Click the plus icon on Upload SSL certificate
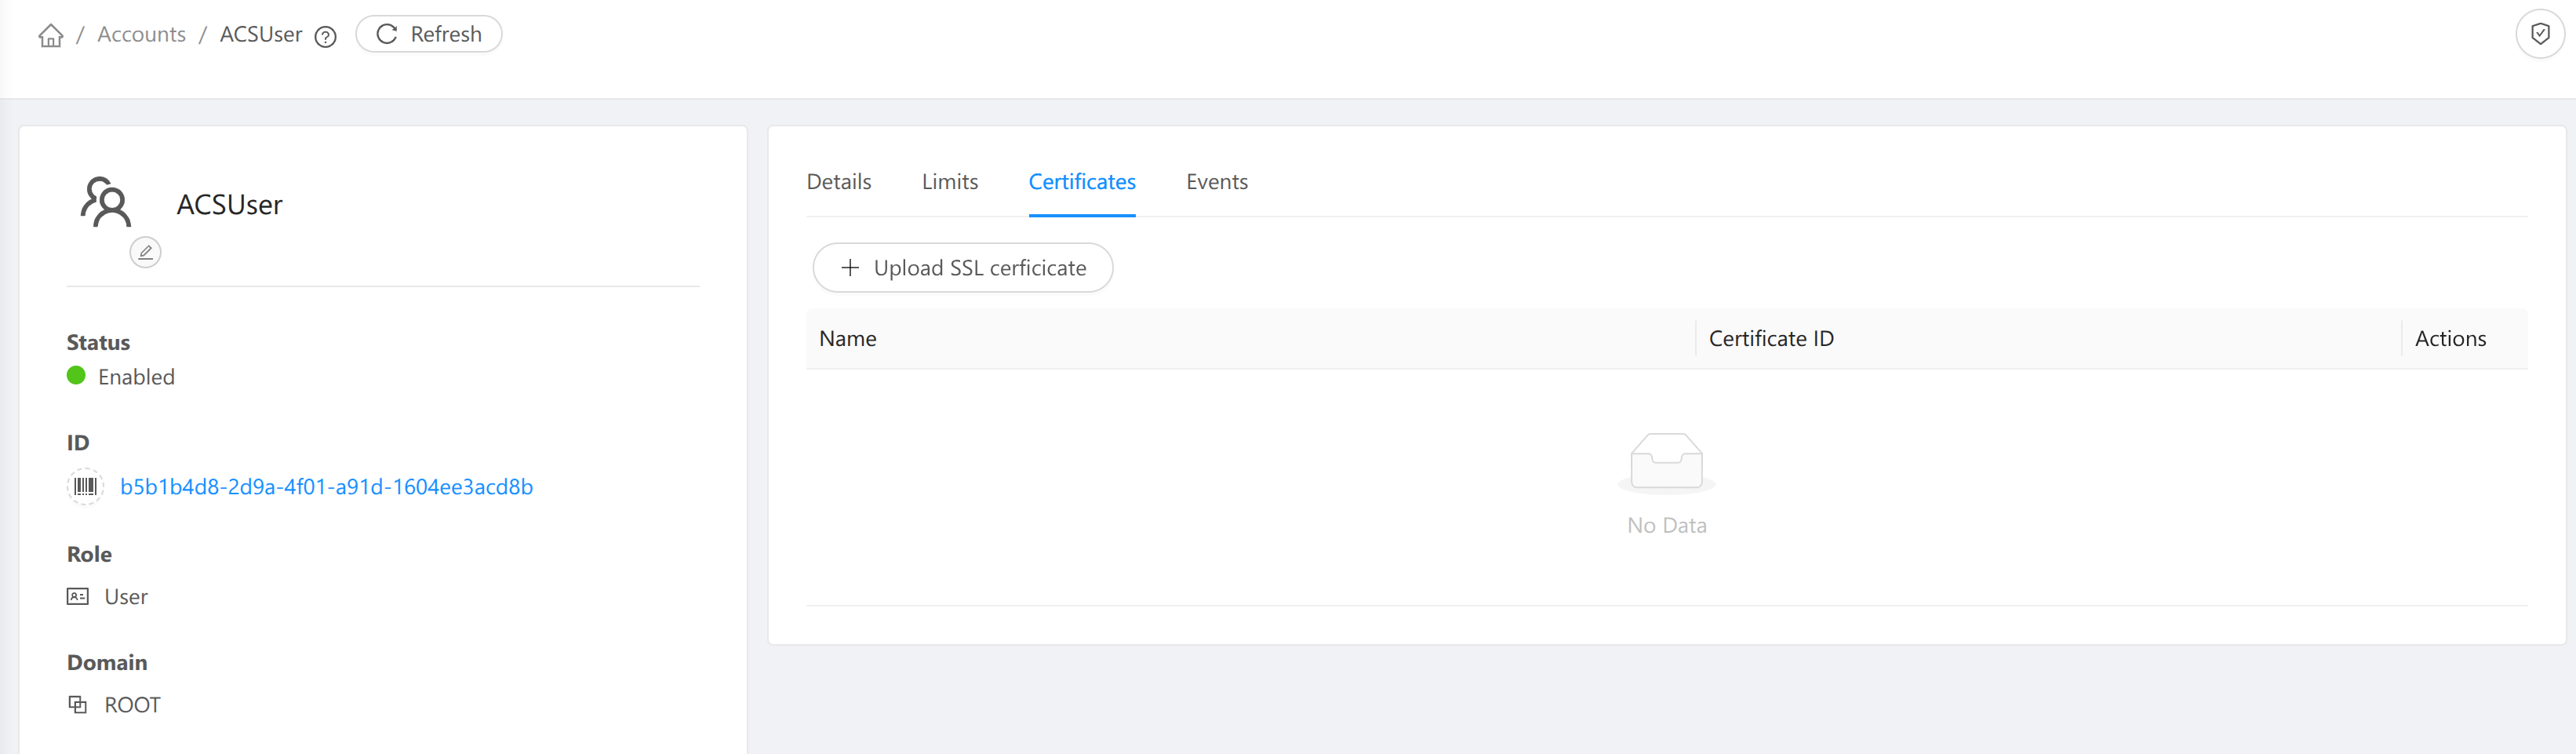The height and width of the screenshot is (754, 2576). (850, 268)
